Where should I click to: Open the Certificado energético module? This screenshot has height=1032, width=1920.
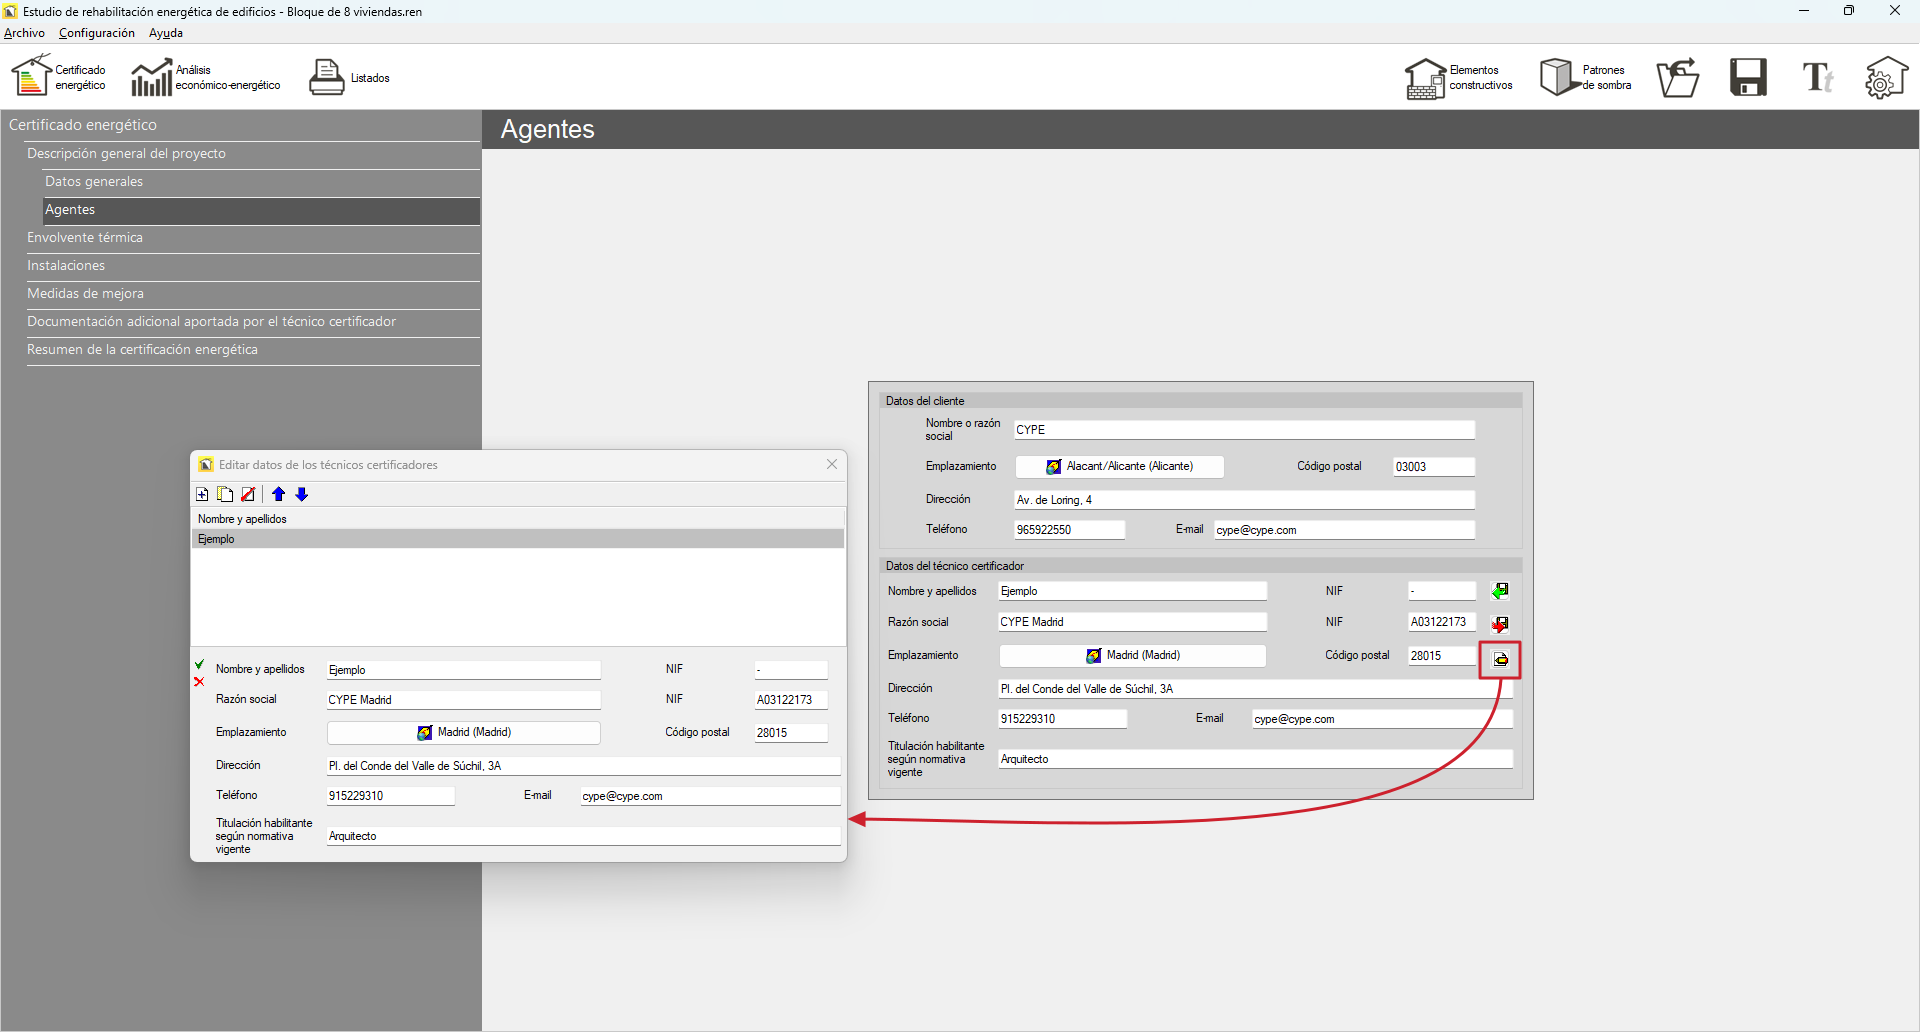coord(59,77)
